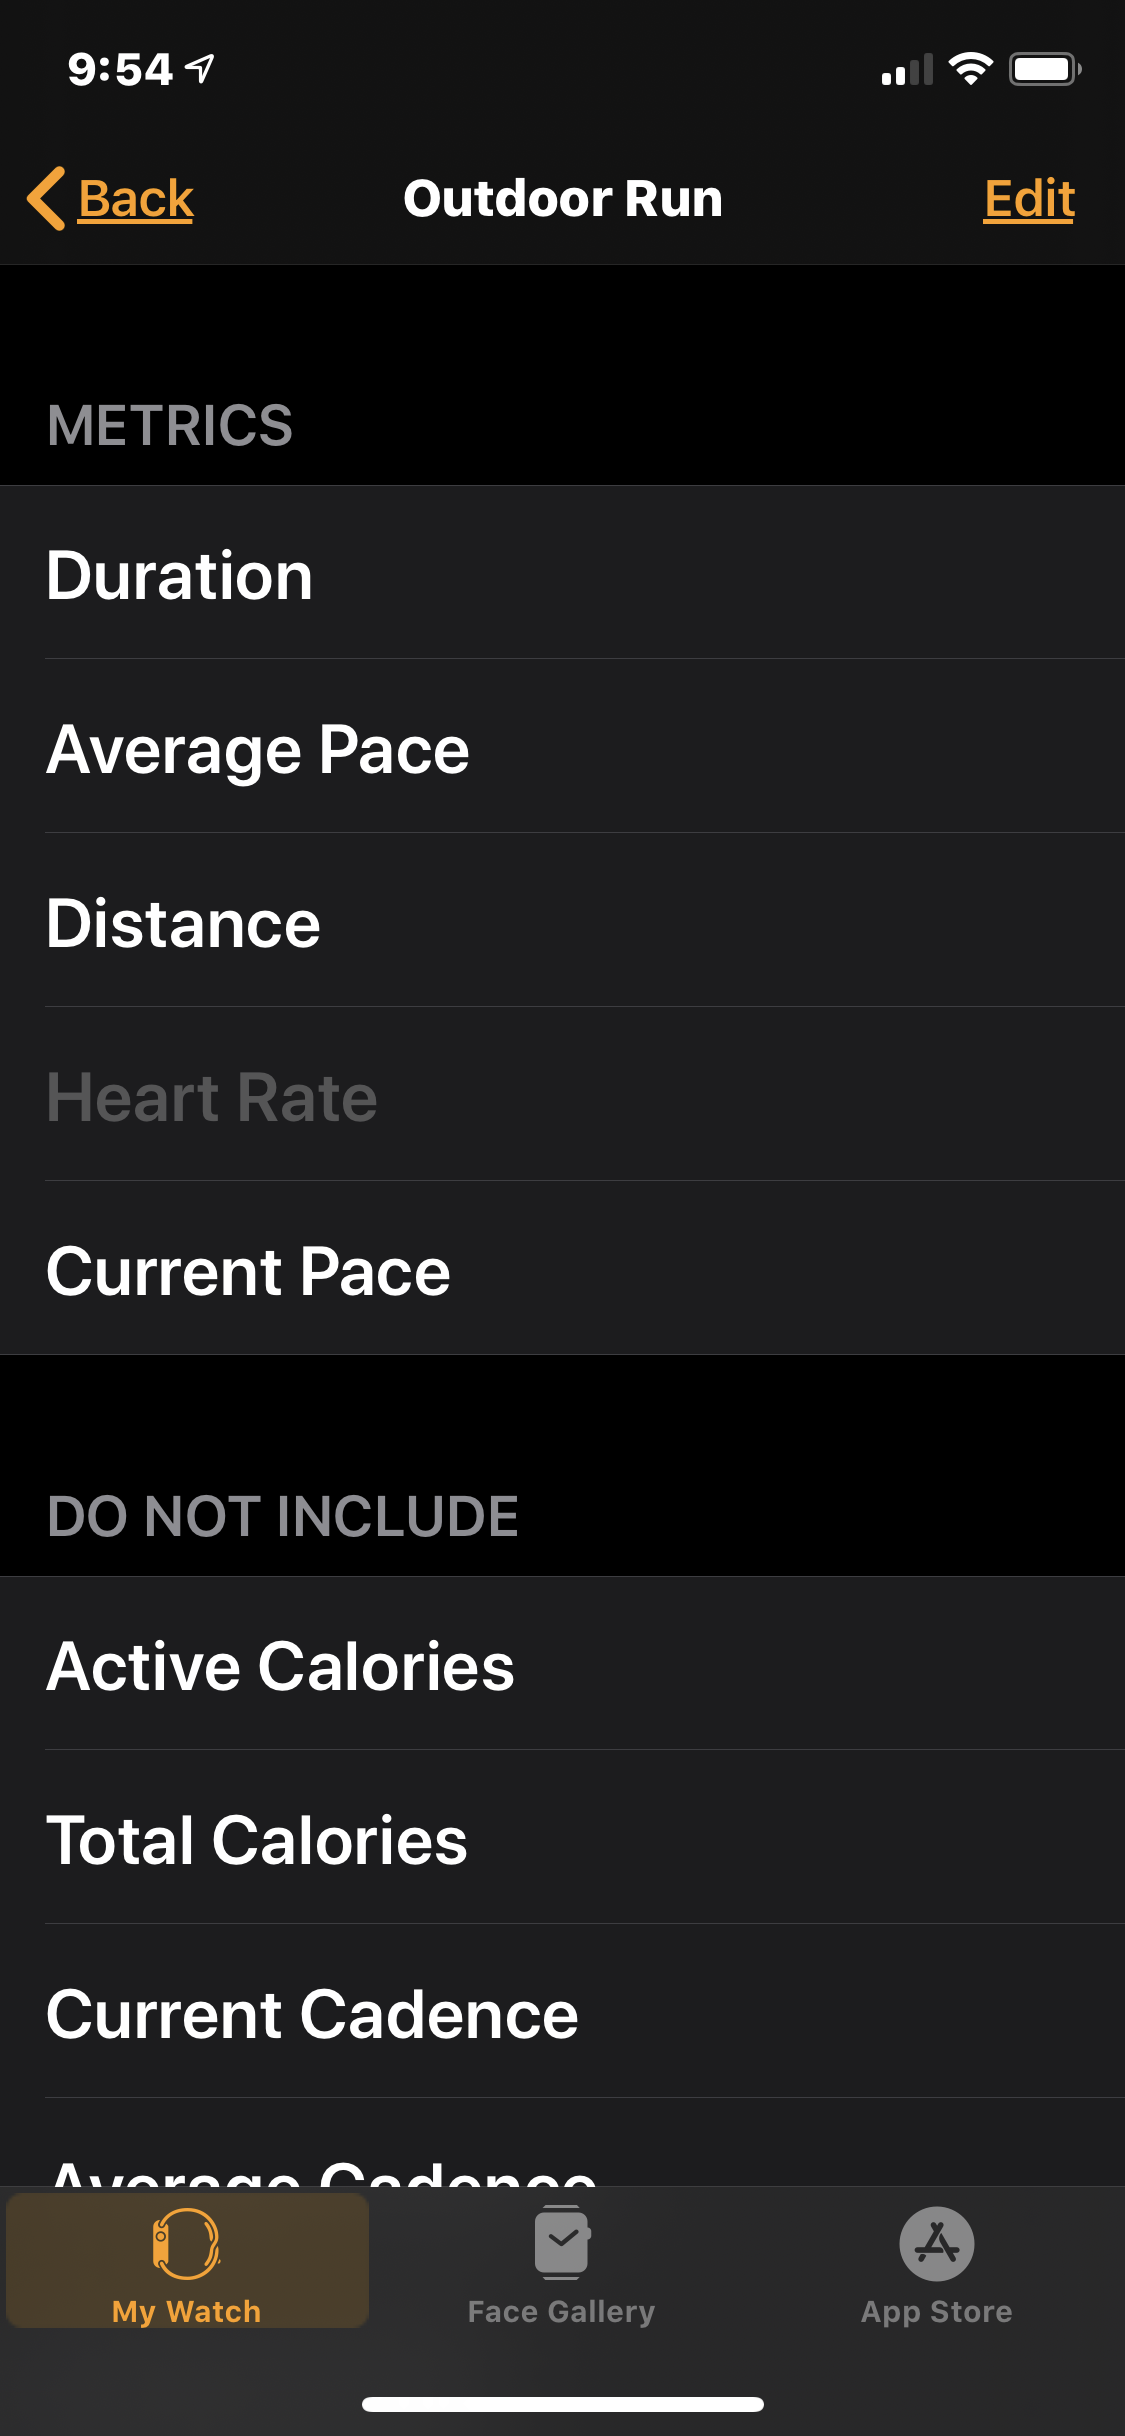Select the Duration metric row
The height and width of the screenshot is (2436, 1125).
pos(562,574)
